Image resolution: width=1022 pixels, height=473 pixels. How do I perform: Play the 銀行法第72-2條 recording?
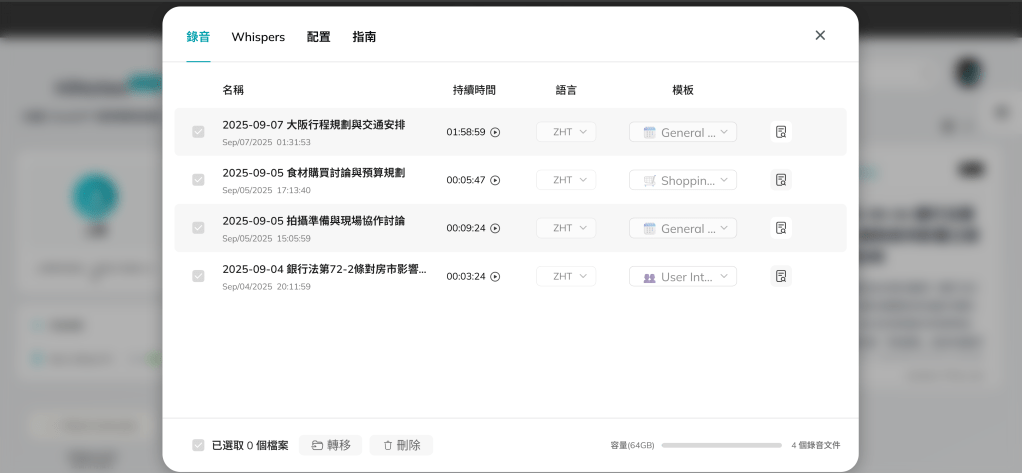(495, 276)
